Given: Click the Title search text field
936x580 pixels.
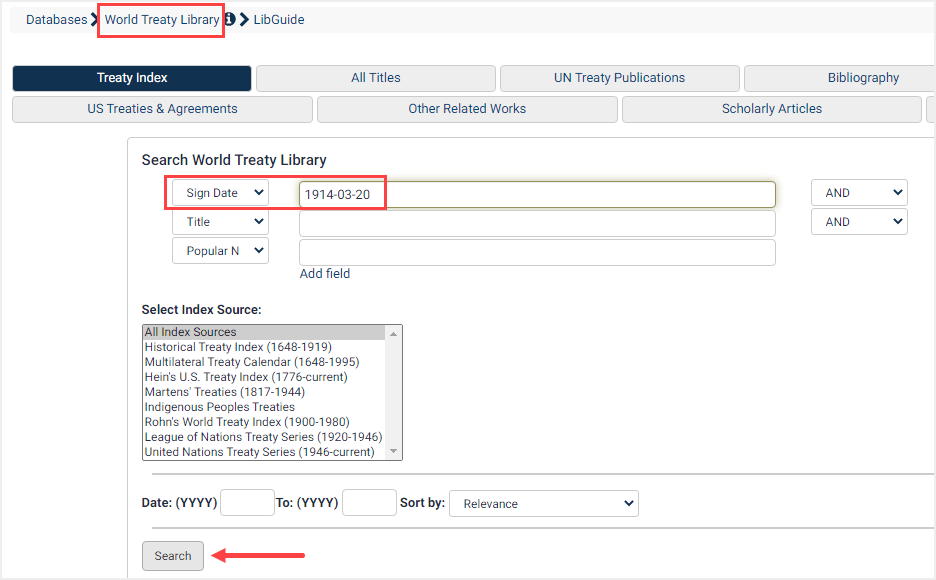Looking at the screenshot, I should [x=537, y=224].
